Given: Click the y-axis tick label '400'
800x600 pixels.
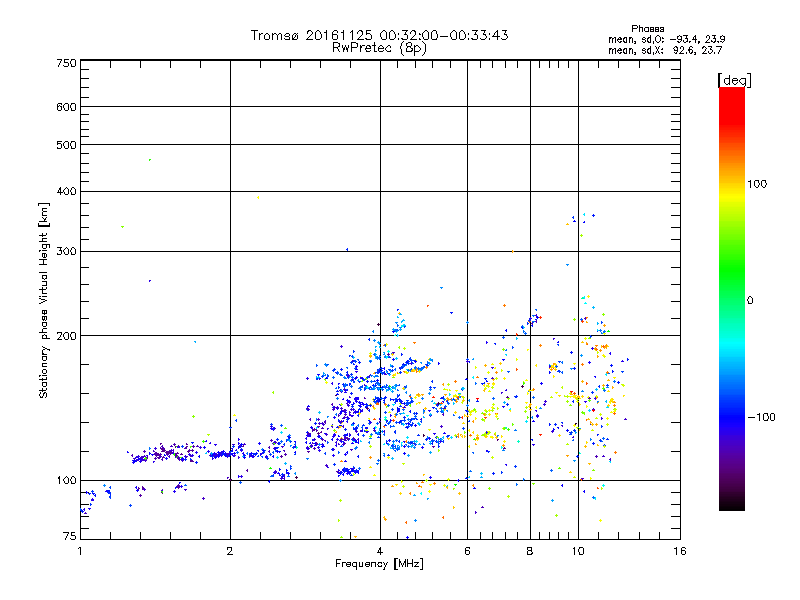Looking at the screenshot, I should pos(66,191).
